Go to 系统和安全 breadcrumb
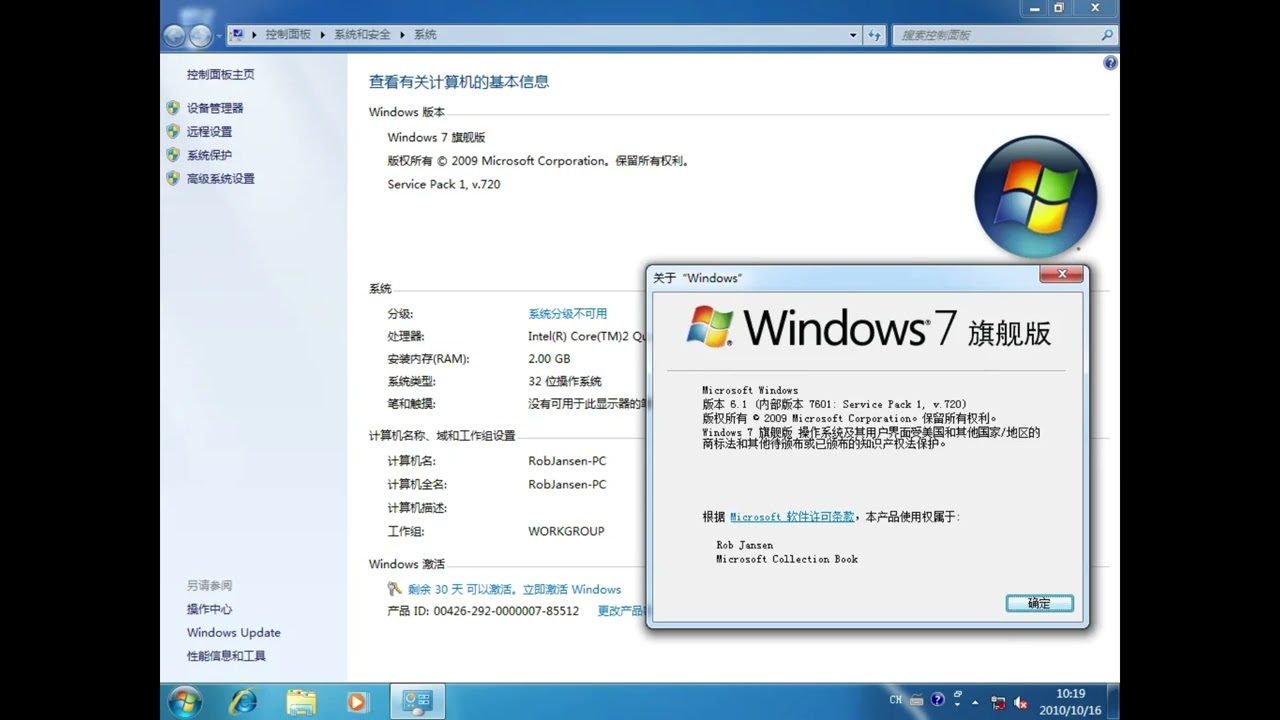Screen dimensions: 1280x720 [x=362, y=35]
